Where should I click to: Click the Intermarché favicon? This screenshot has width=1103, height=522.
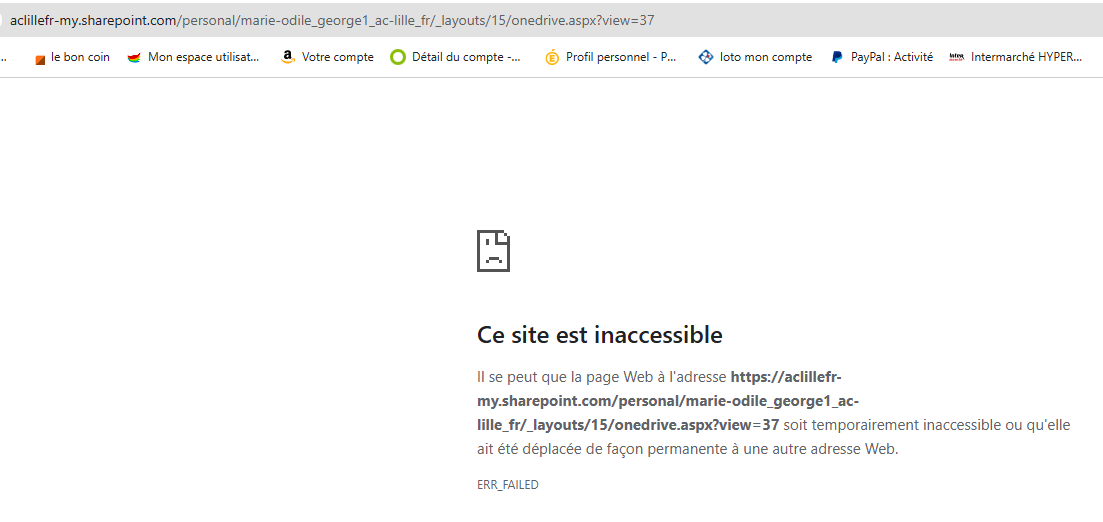point(955,58)
